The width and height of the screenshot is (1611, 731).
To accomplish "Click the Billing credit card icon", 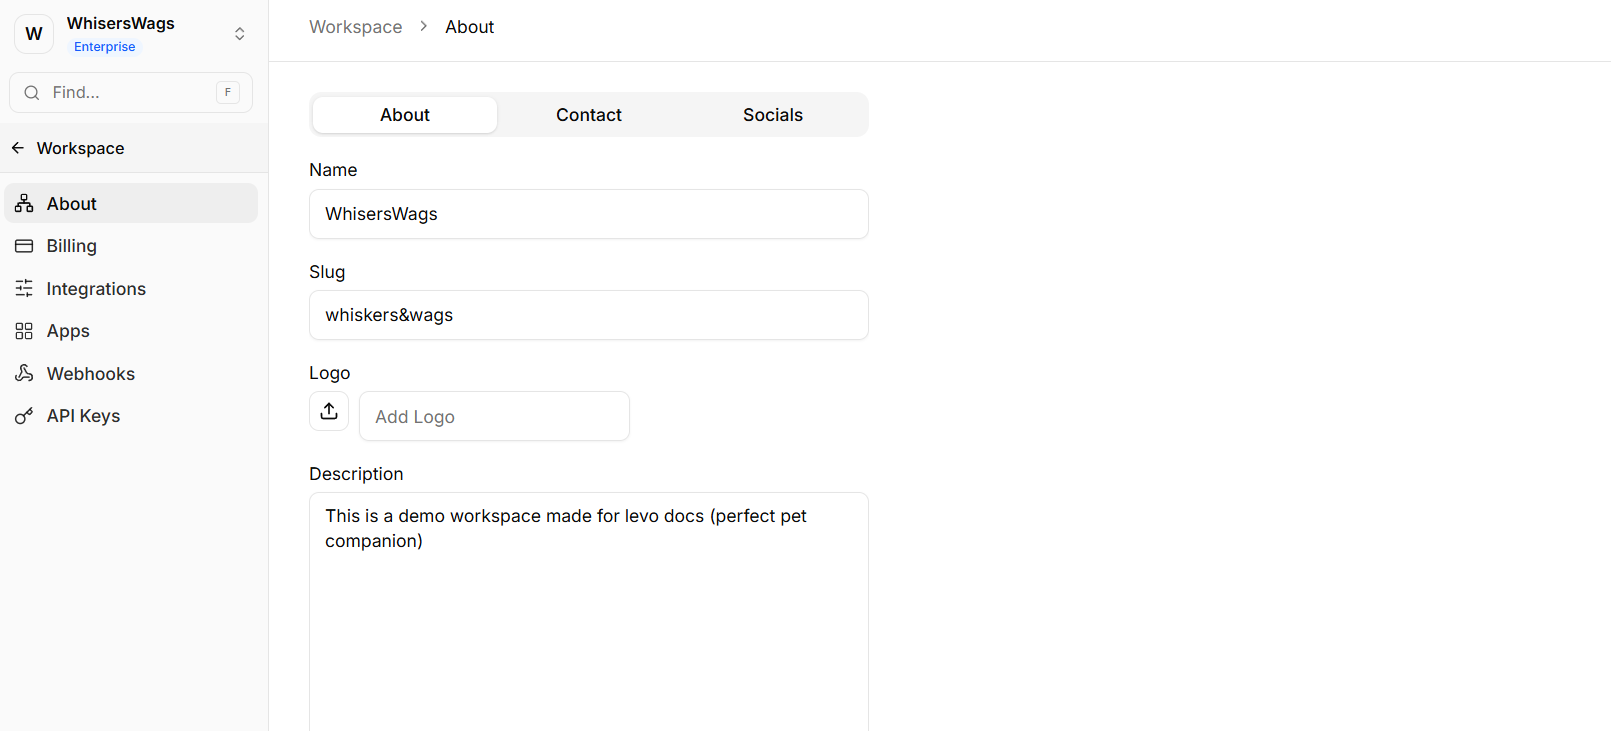I will (x=24, y=246).
